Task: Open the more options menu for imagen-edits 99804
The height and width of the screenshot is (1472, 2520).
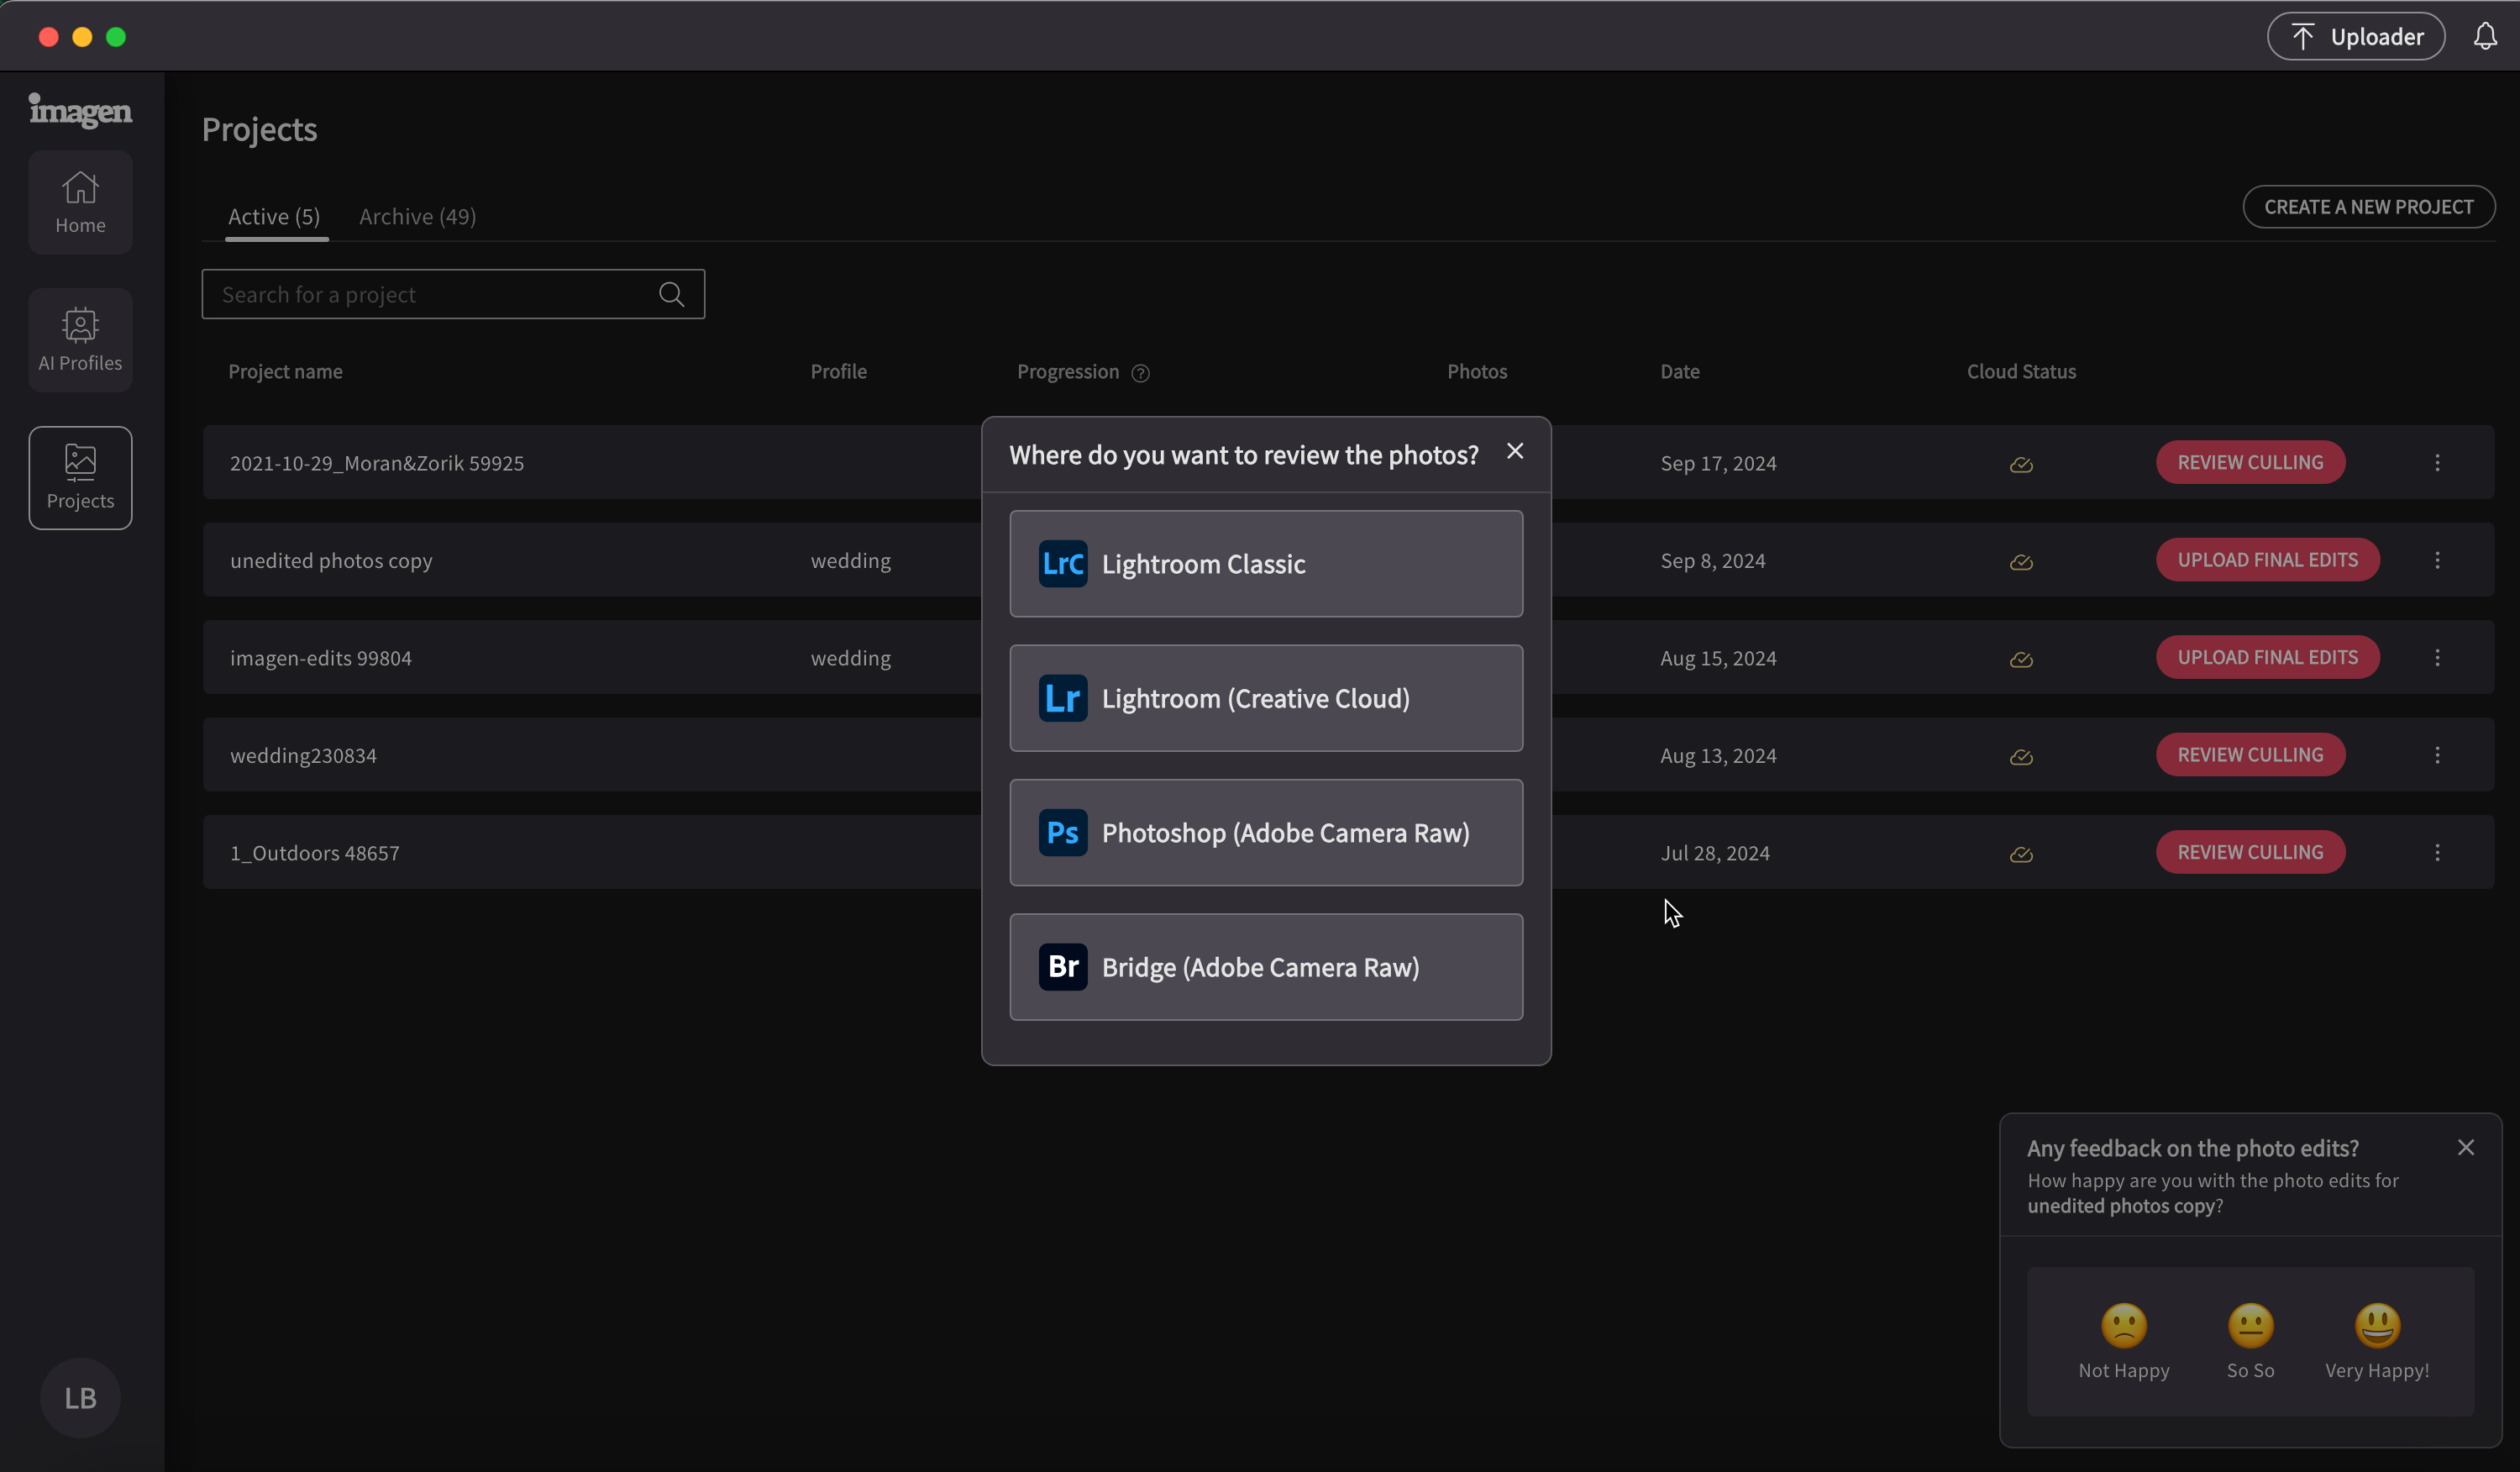Action: 2437,658
